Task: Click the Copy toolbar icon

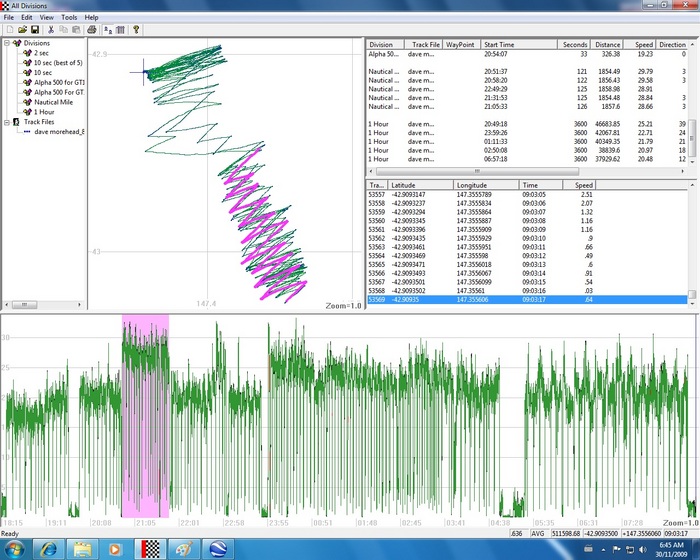Action: pos(63,30)
